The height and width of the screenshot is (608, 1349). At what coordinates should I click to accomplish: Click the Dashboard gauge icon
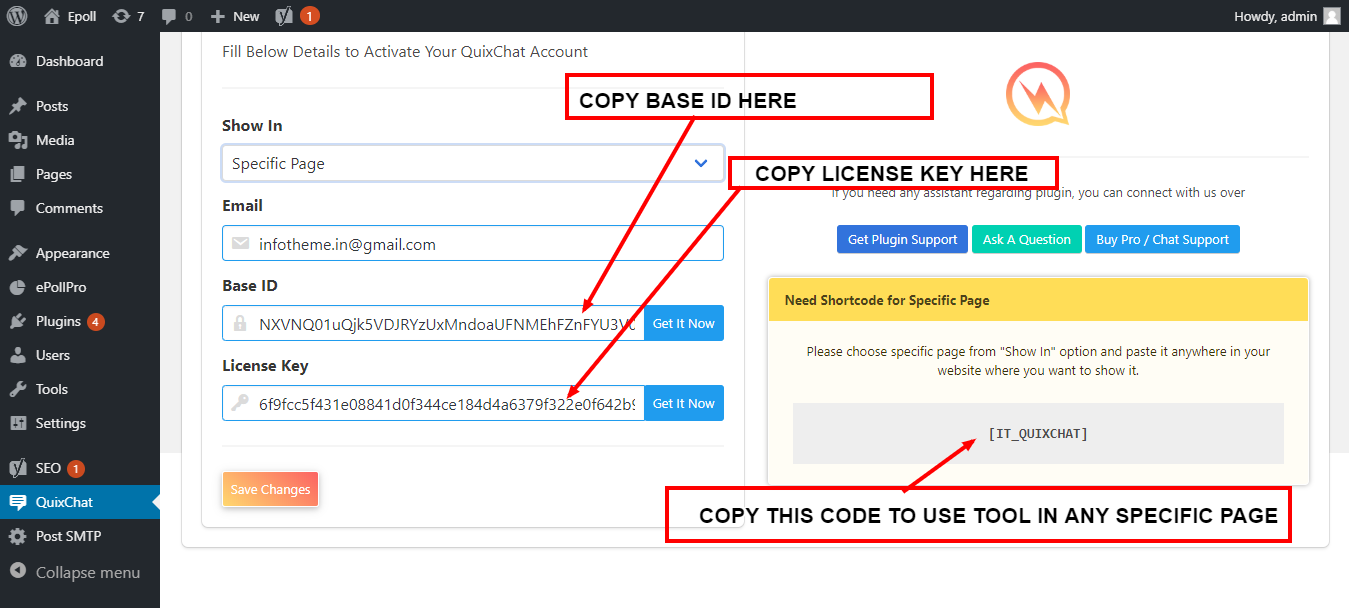[x=17, y=61]
